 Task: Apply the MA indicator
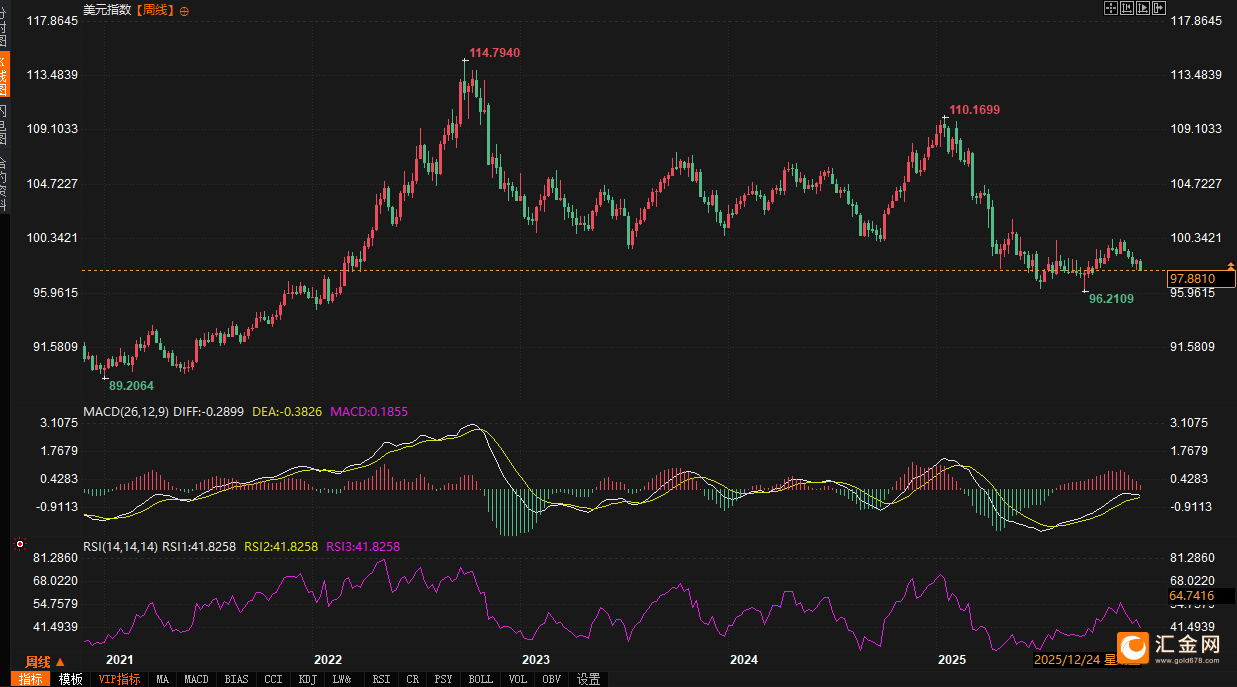pos(163,679)
